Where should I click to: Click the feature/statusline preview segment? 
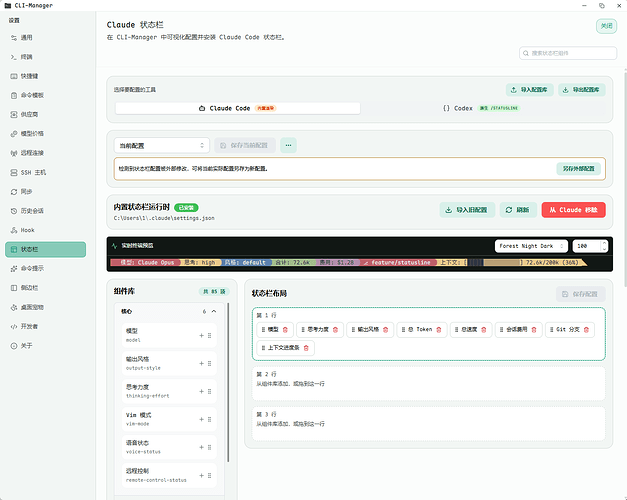(x=398, y=262)
